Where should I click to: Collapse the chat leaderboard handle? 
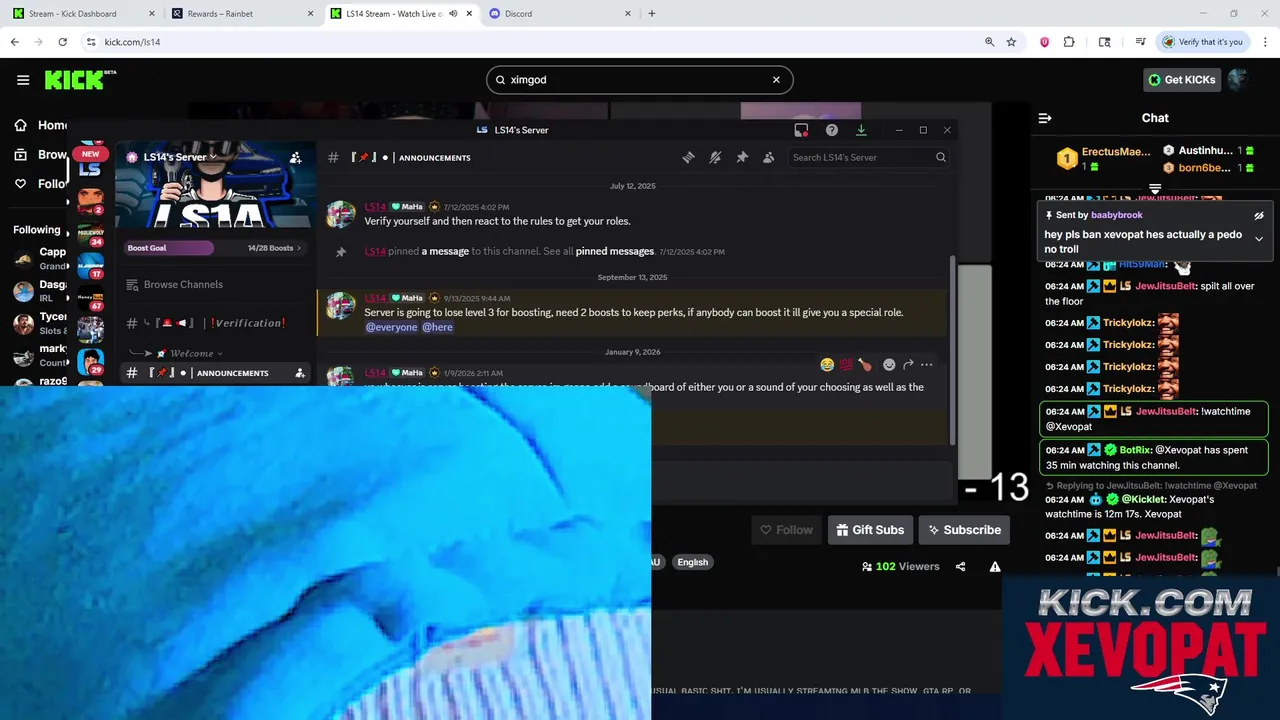(1155, 188)
